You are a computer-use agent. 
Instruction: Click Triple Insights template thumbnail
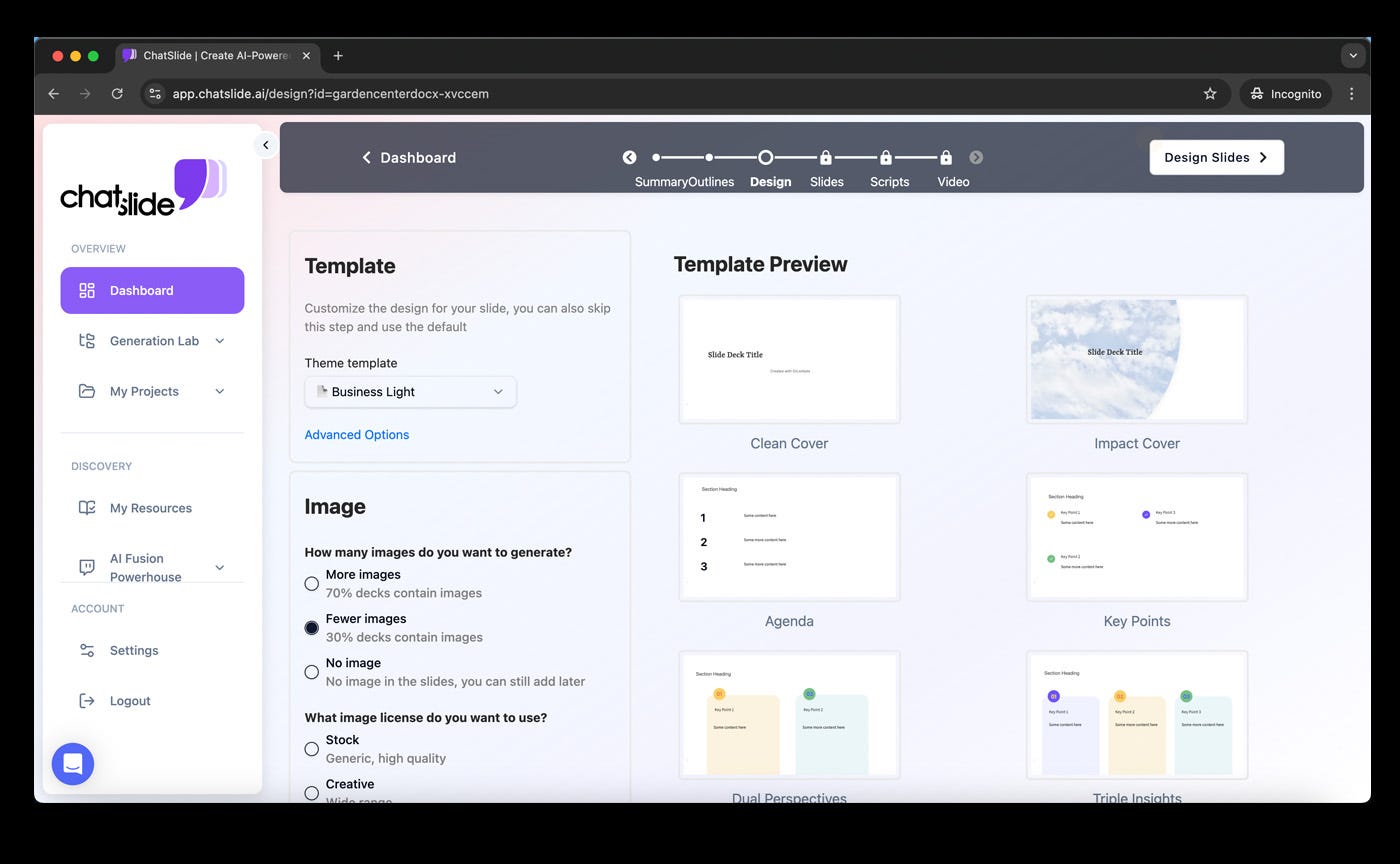tap(1137, 715)
